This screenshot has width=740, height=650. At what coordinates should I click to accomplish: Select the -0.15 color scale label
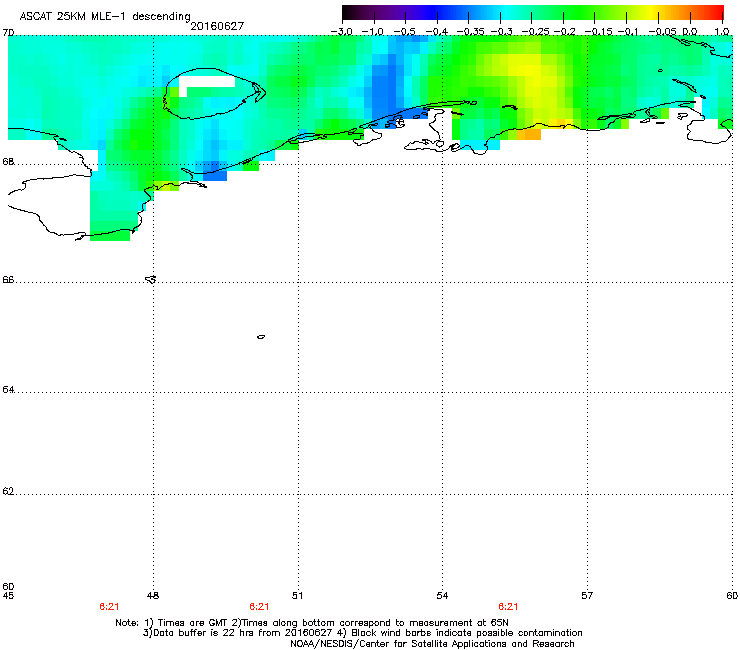pyautogui.click(x=598, y=32)
